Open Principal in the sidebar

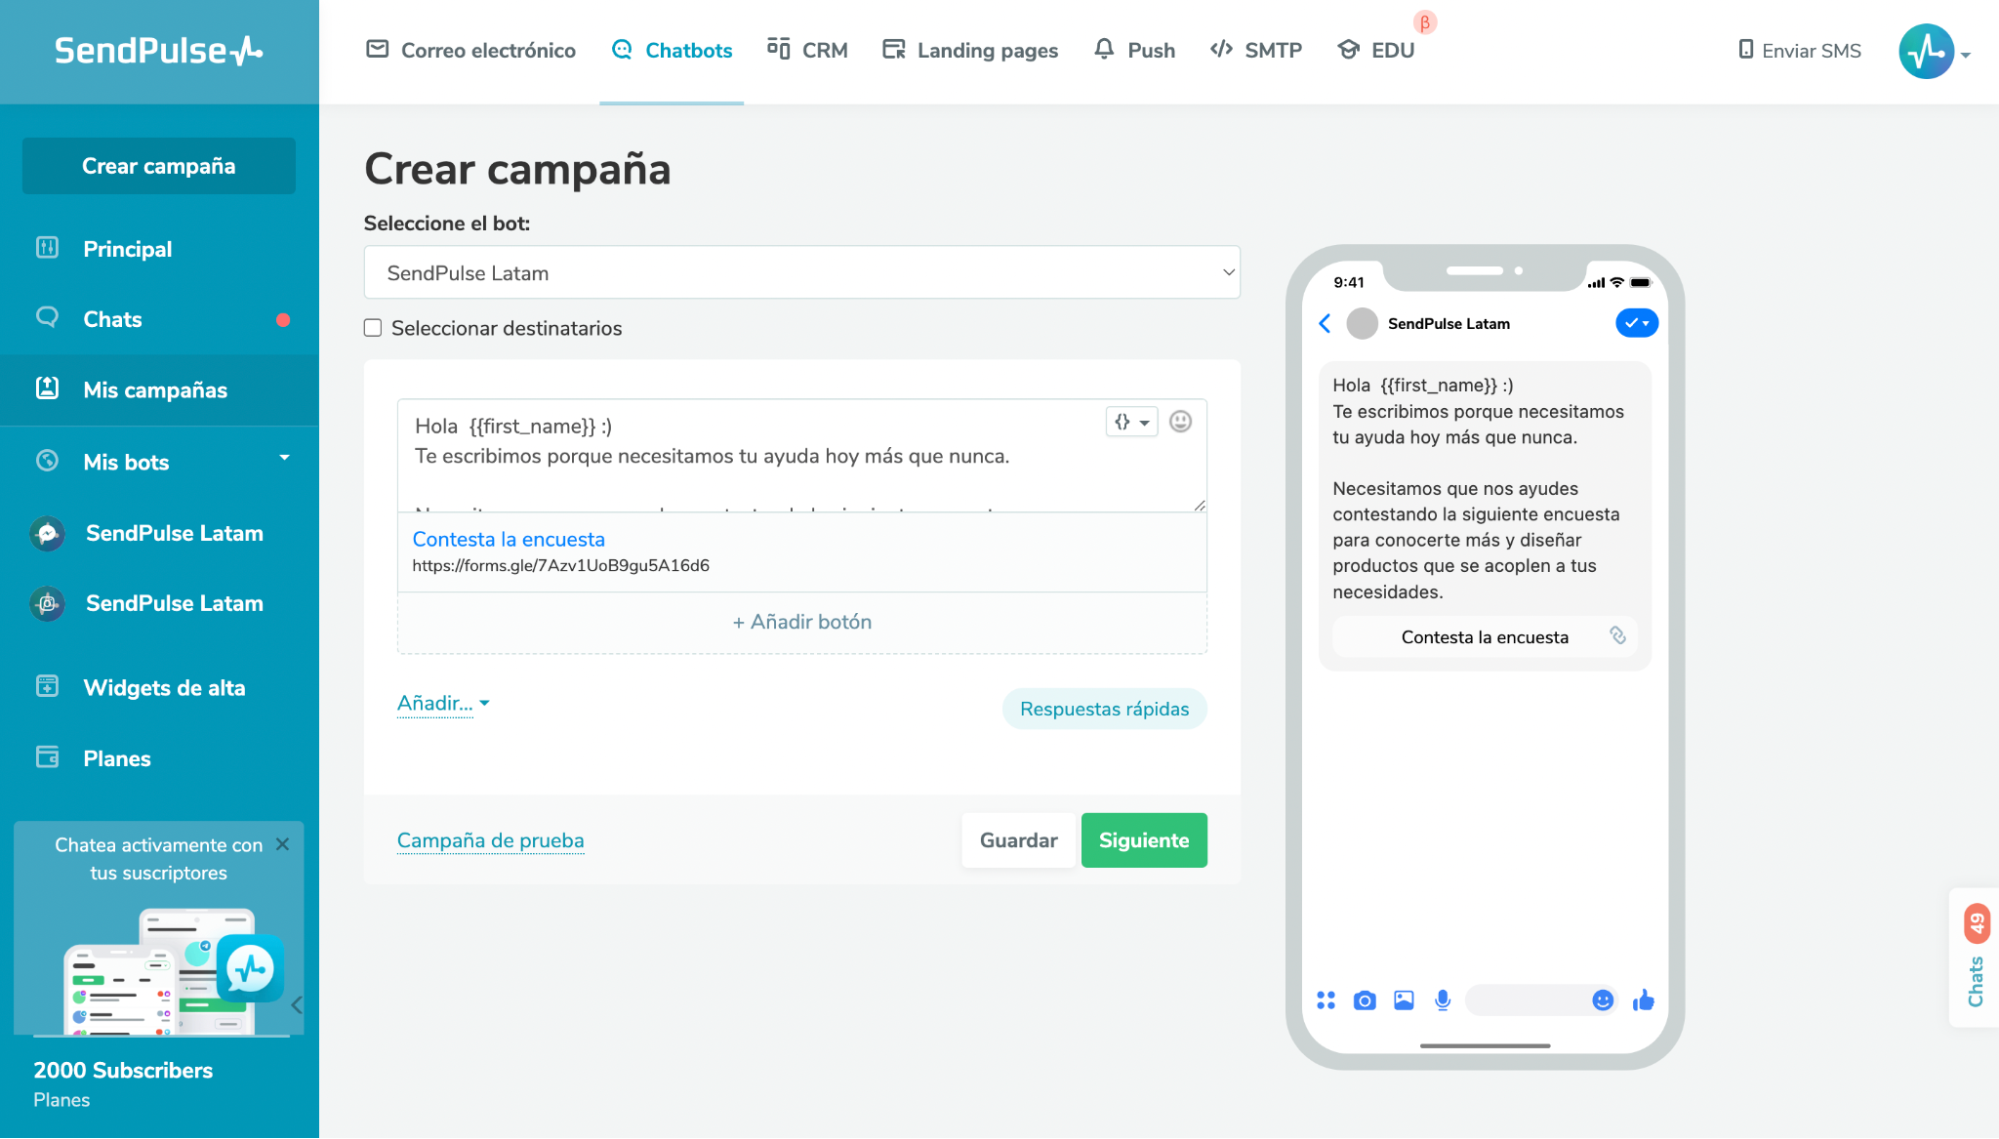click(127, 249)
